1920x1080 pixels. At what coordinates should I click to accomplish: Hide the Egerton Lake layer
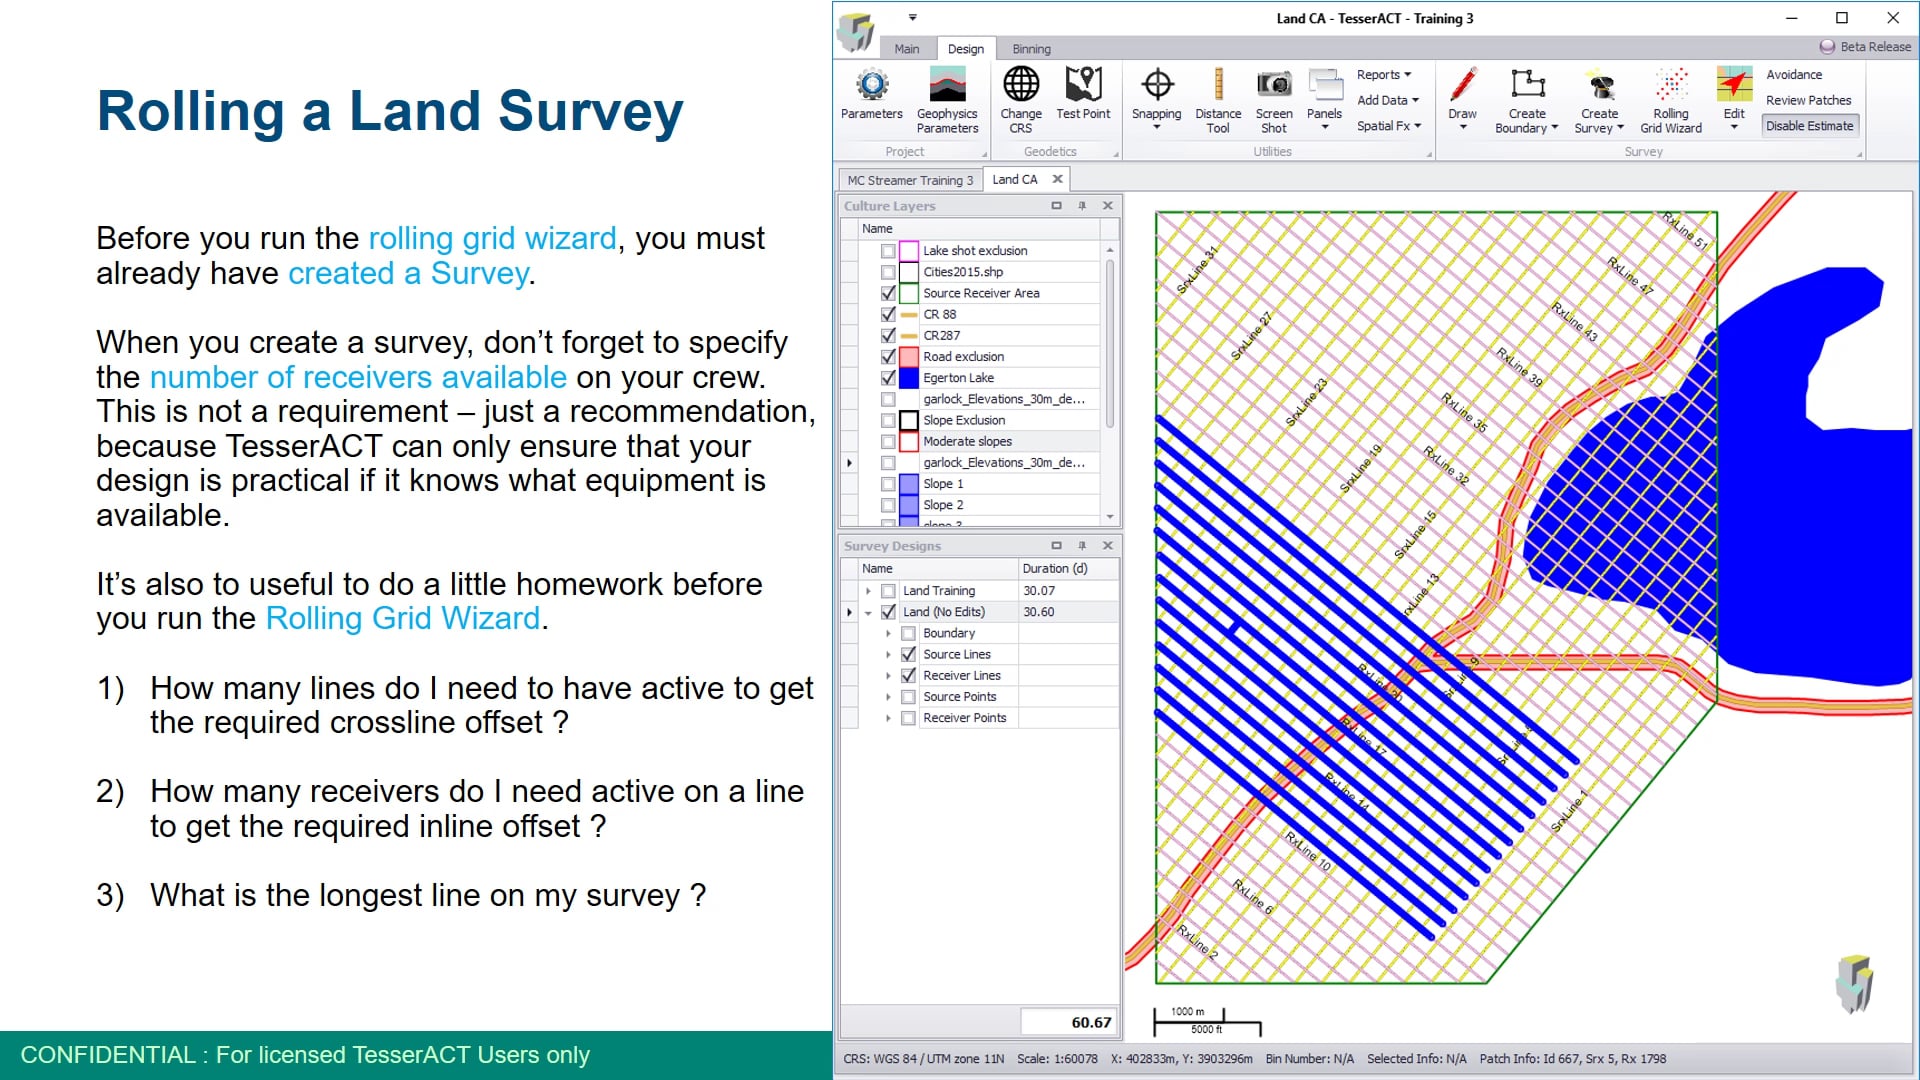(888, 378)
